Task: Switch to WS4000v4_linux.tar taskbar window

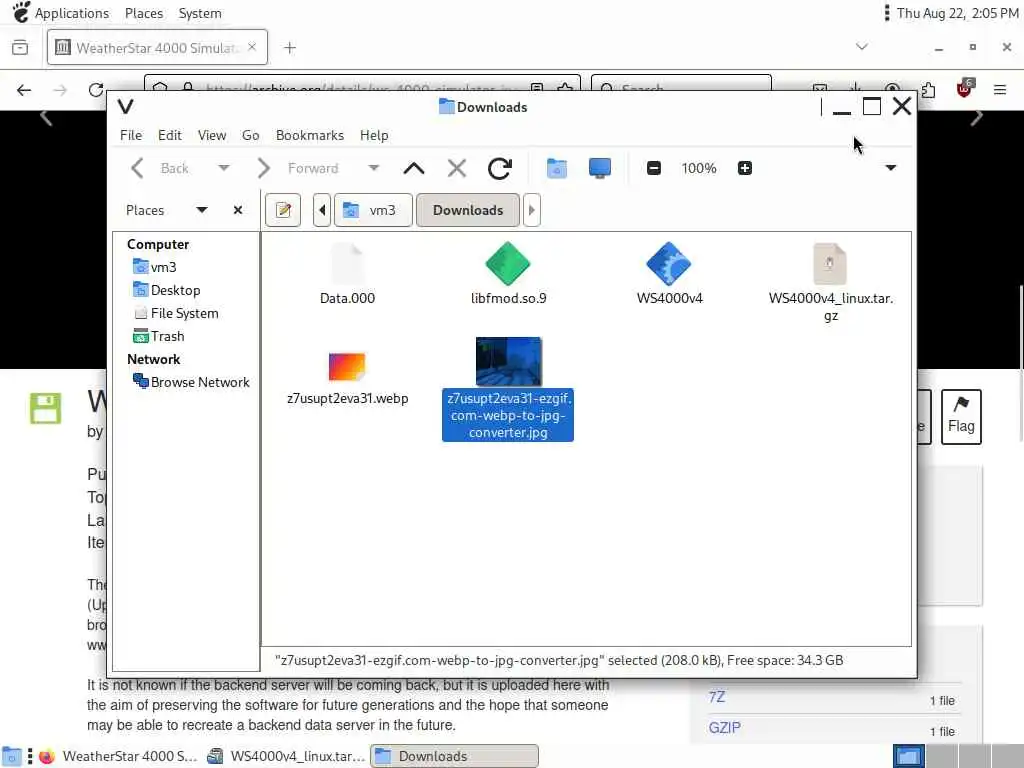Action: coord(285,756)
